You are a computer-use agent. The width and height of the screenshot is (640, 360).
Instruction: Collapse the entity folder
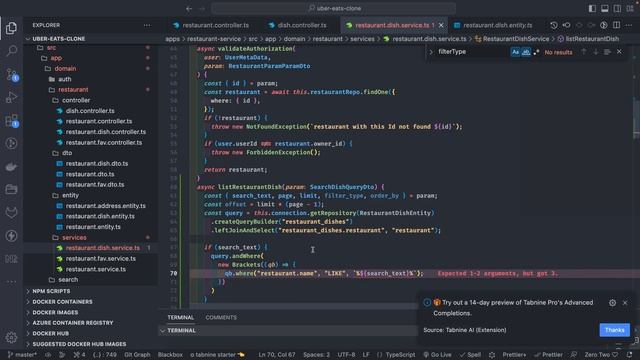point(70,196)
